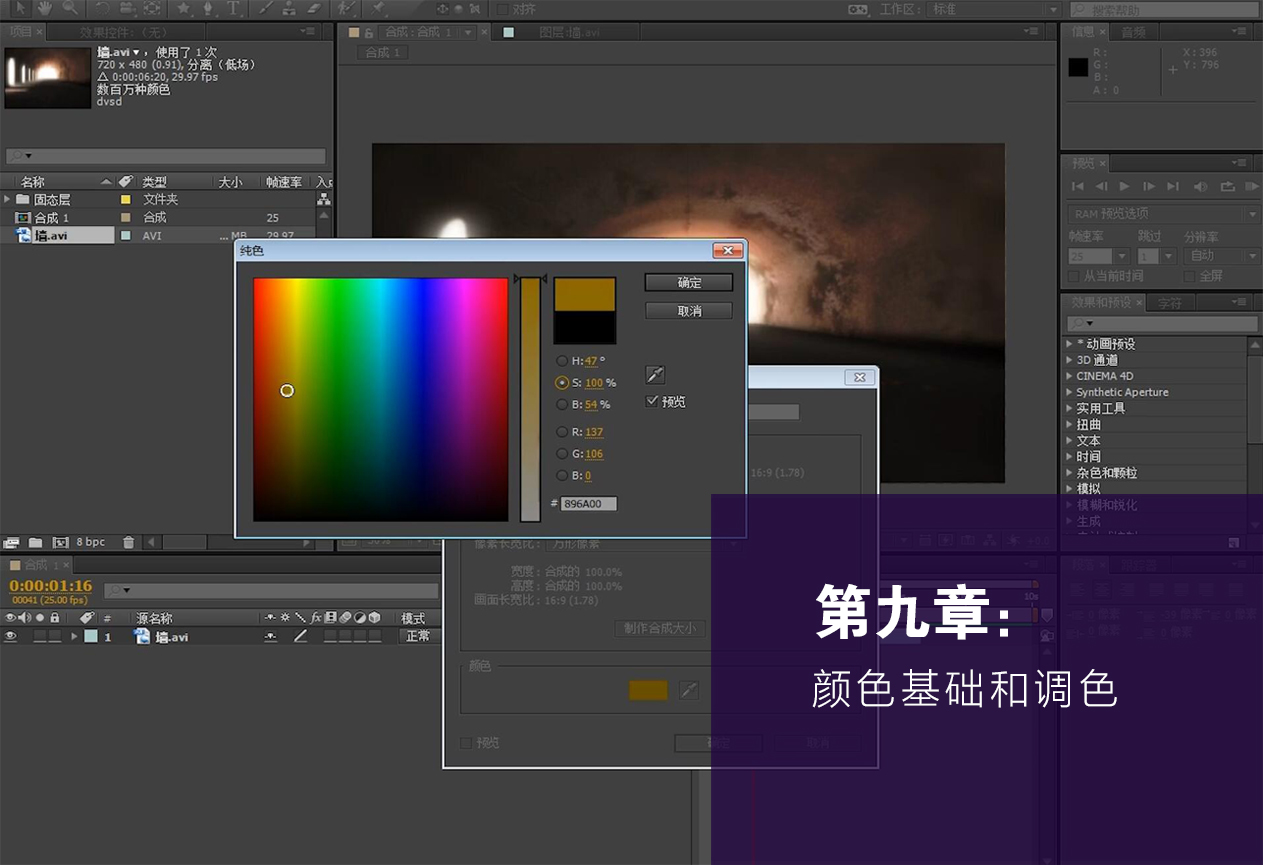Click 取消 in the color picker dialog
Viewport: 1263px width, 865px height.
pos(689,311)
